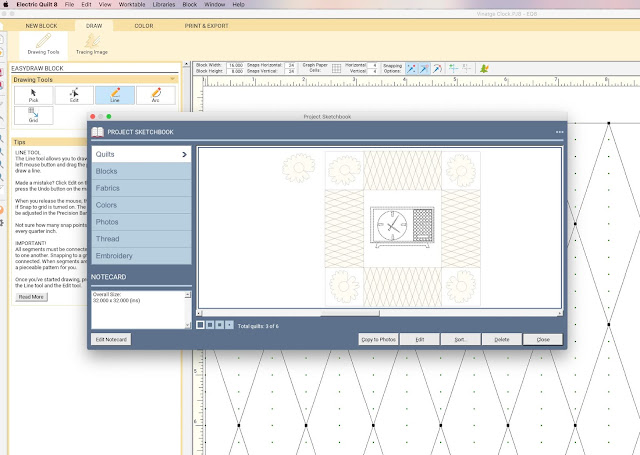Select Embroidery section in sketchbook
Image resolution: width=640 pixels, height=455 pixels.
141,256
